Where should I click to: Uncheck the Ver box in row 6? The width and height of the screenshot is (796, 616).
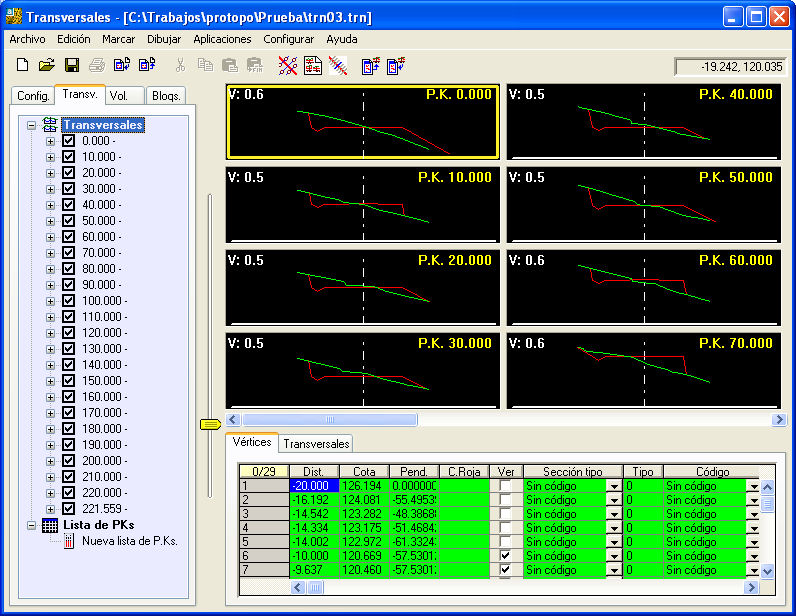[x=505, y=556]
